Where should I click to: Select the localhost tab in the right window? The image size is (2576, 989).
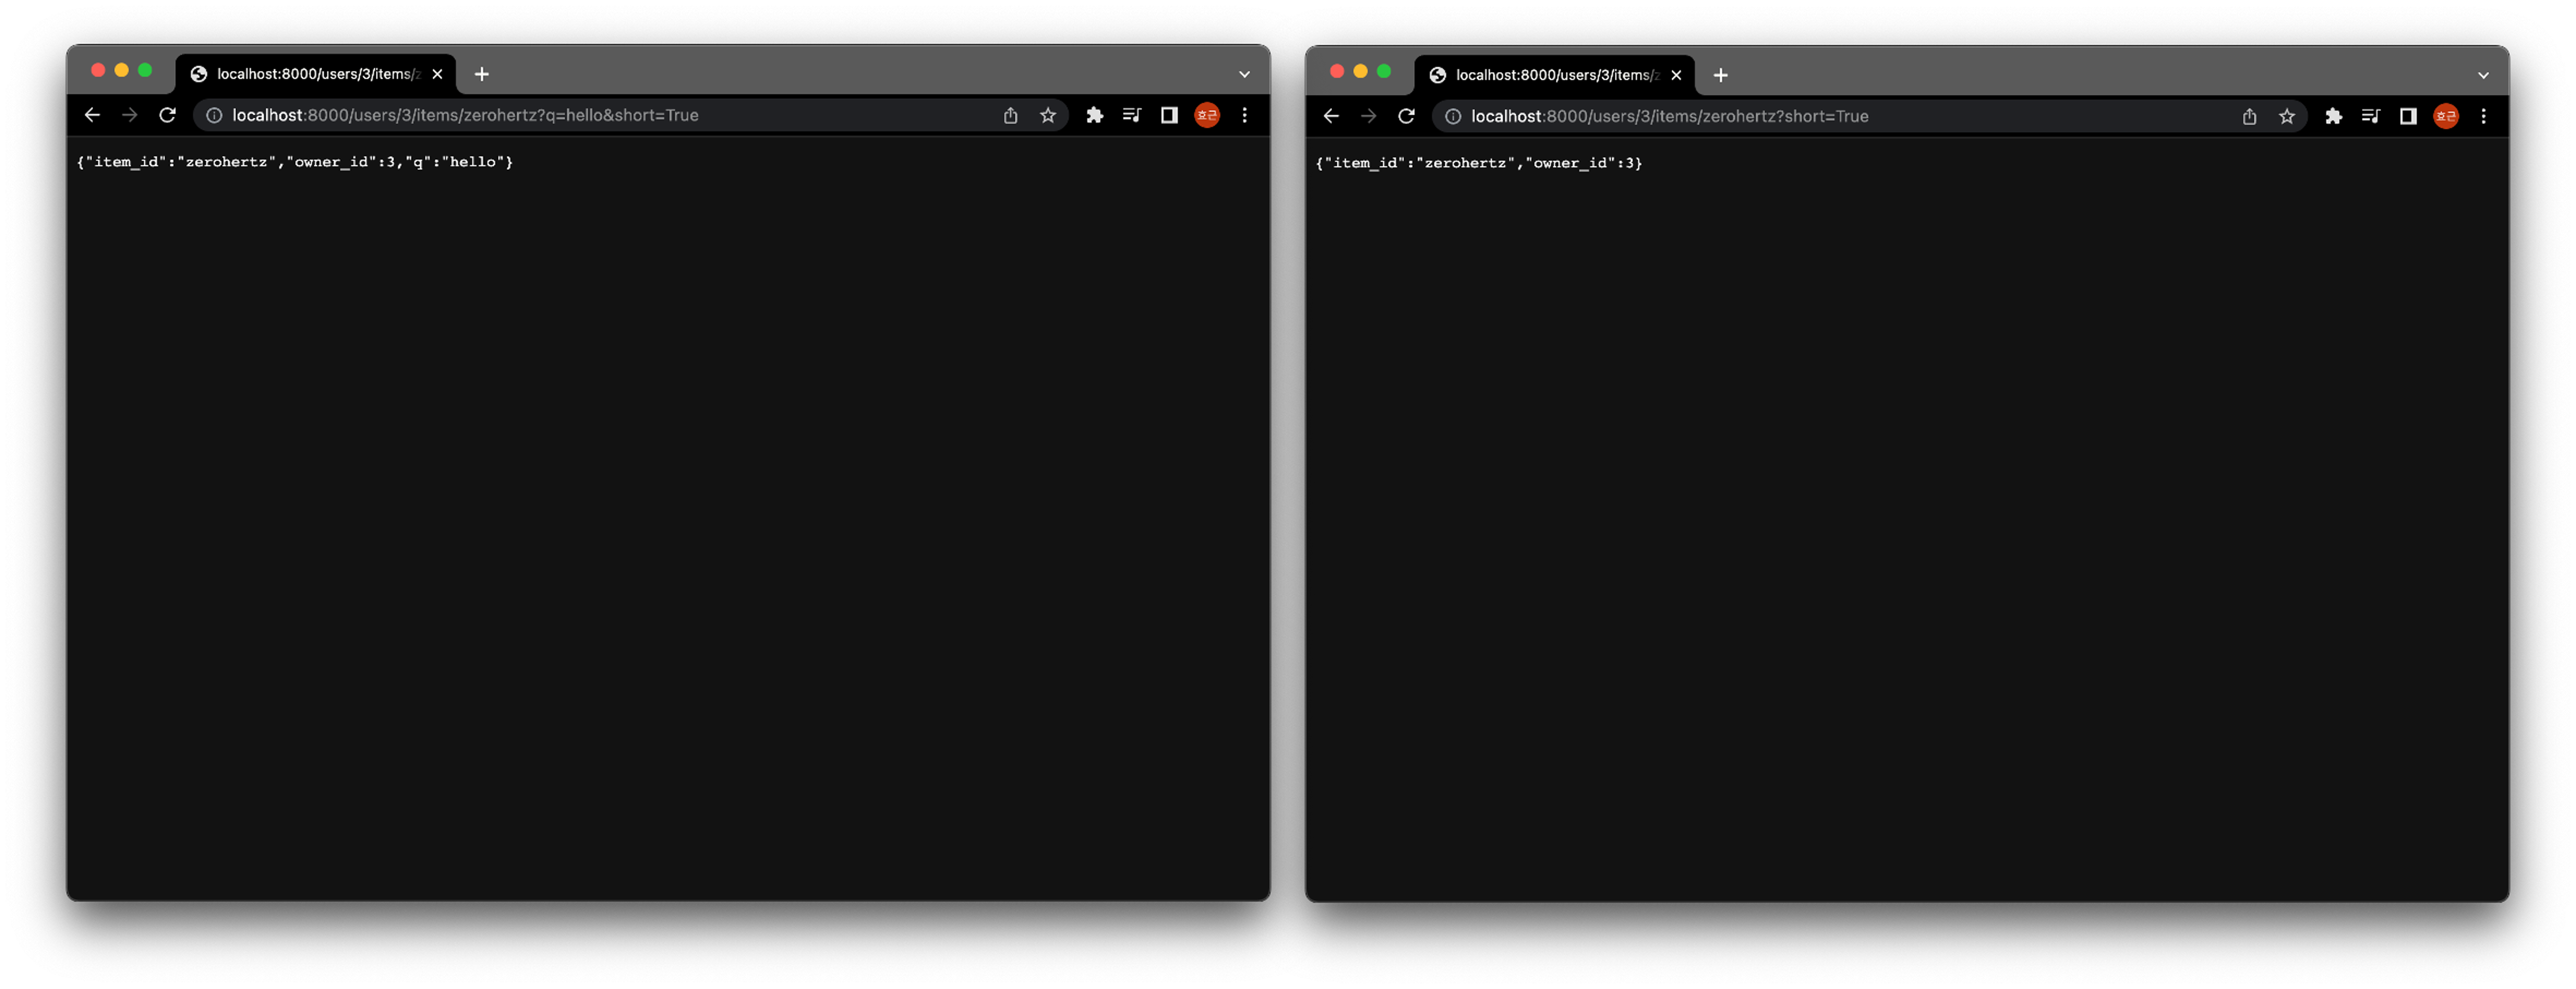click(1555, 75)
